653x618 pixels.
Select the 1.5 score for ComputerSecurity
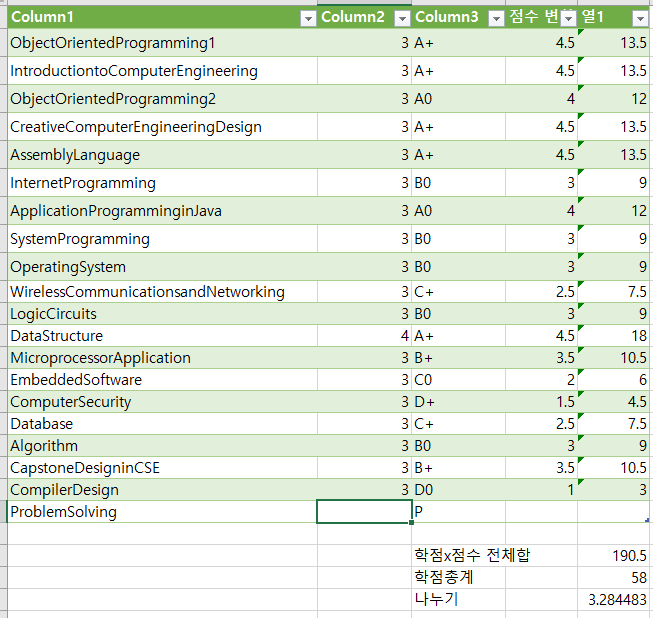(x=541, y=401)
